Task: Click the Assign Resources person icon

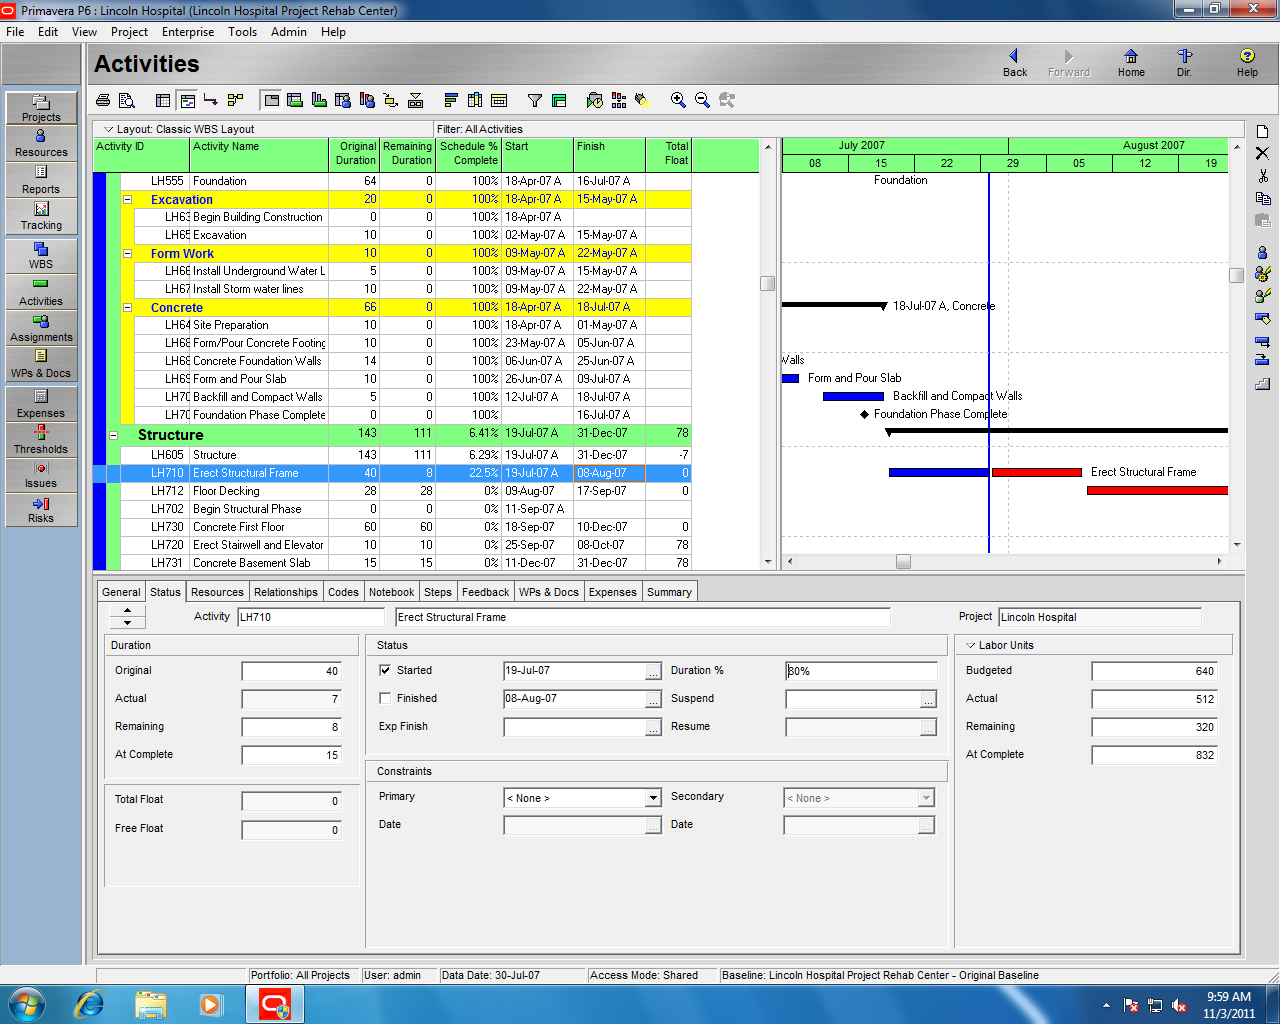Action: click(1262, 252)
